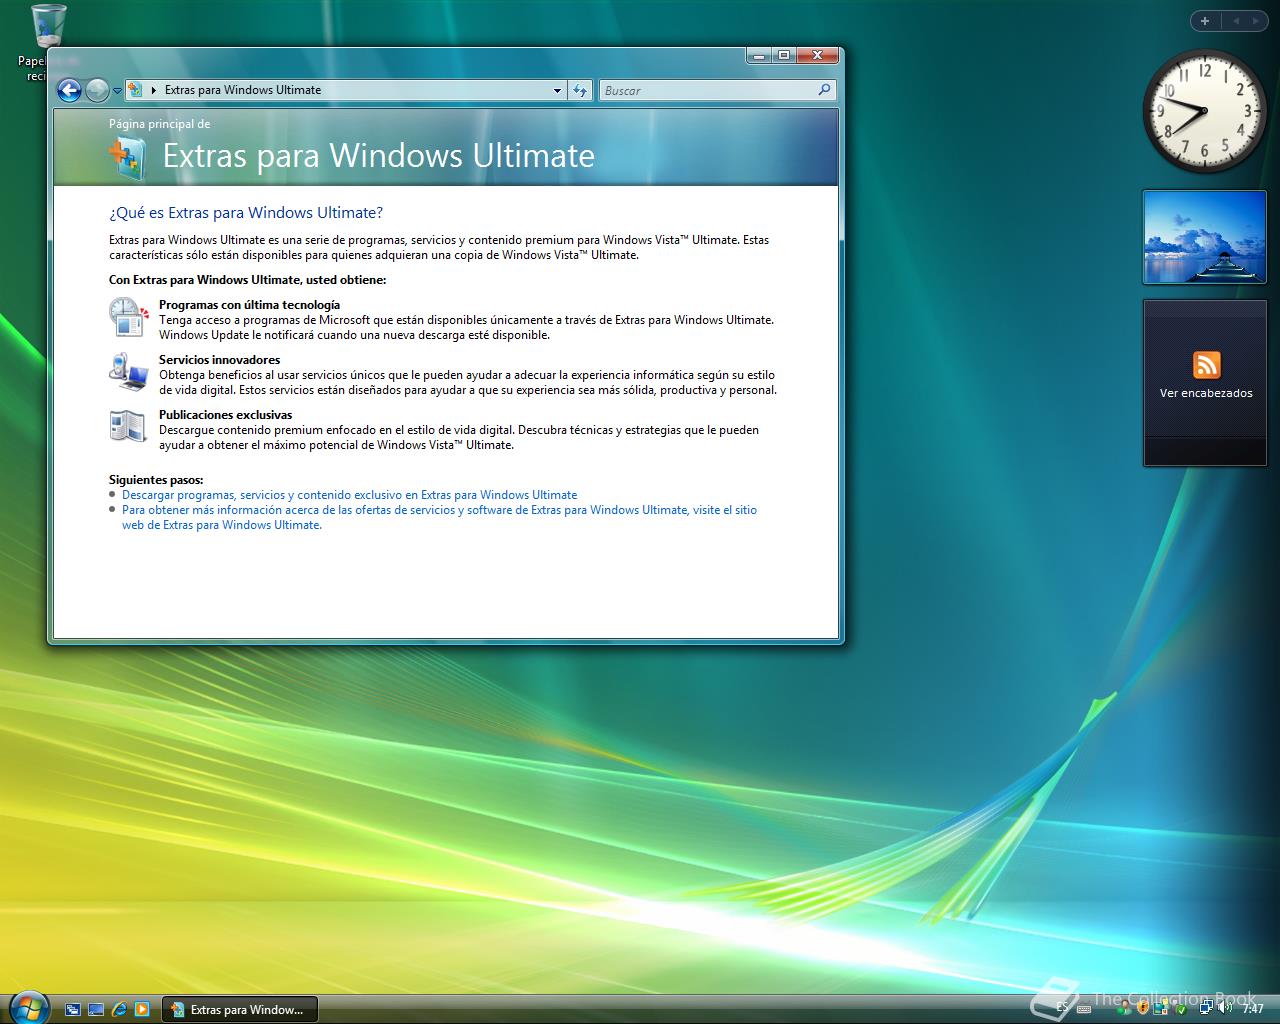Click the Siguientes pasos label
Image resolution: width=1280 pixels, height=1024 pixels.
156,480
